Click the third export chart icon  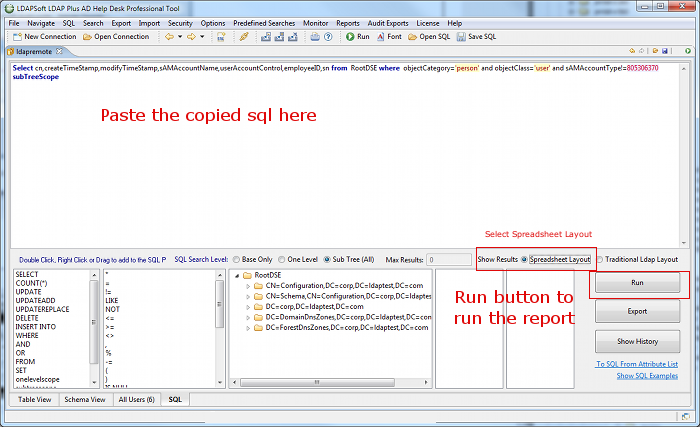(293, 37)
